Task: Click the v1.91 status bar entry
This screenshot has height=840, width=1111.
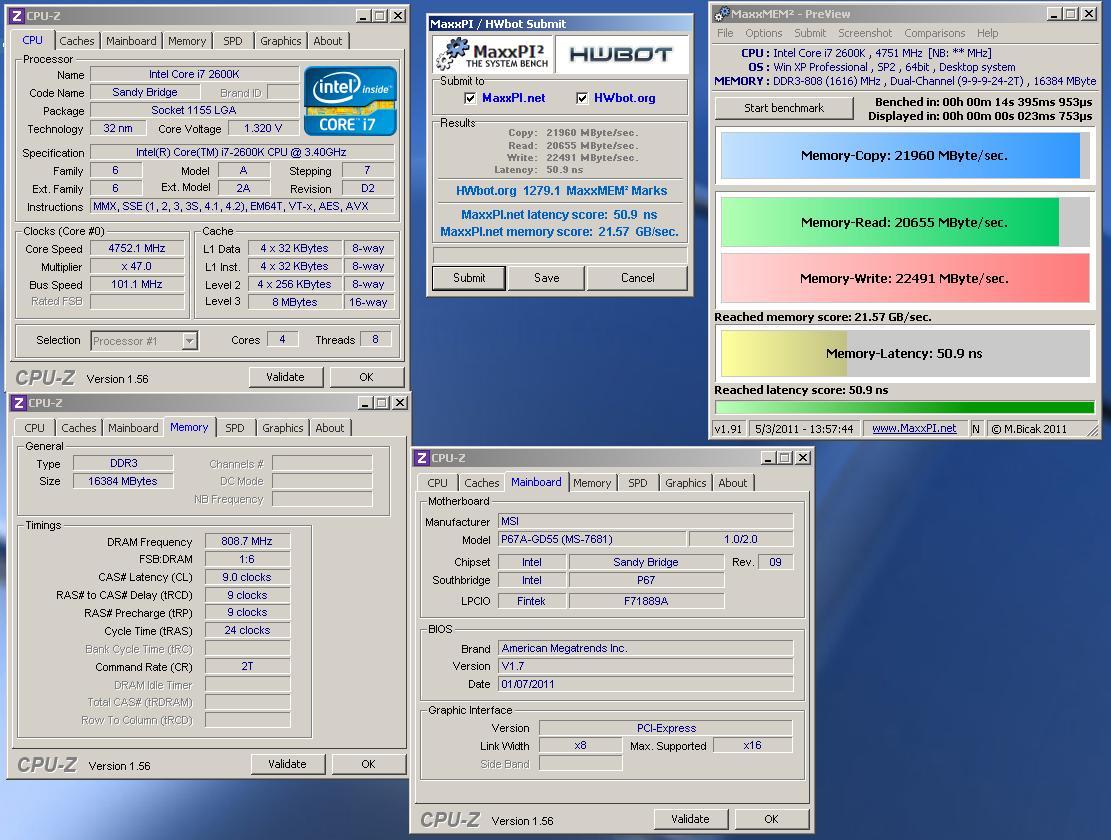Action: [x=728, y=428]
